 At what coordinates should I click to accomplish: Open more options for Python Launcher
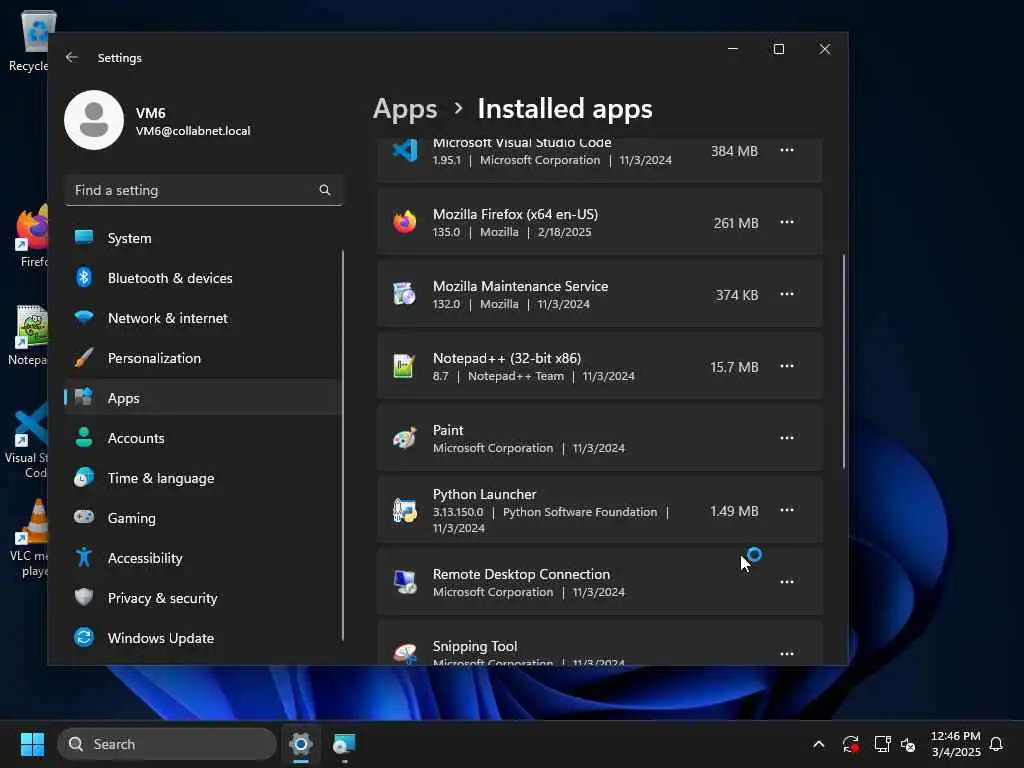787,509
